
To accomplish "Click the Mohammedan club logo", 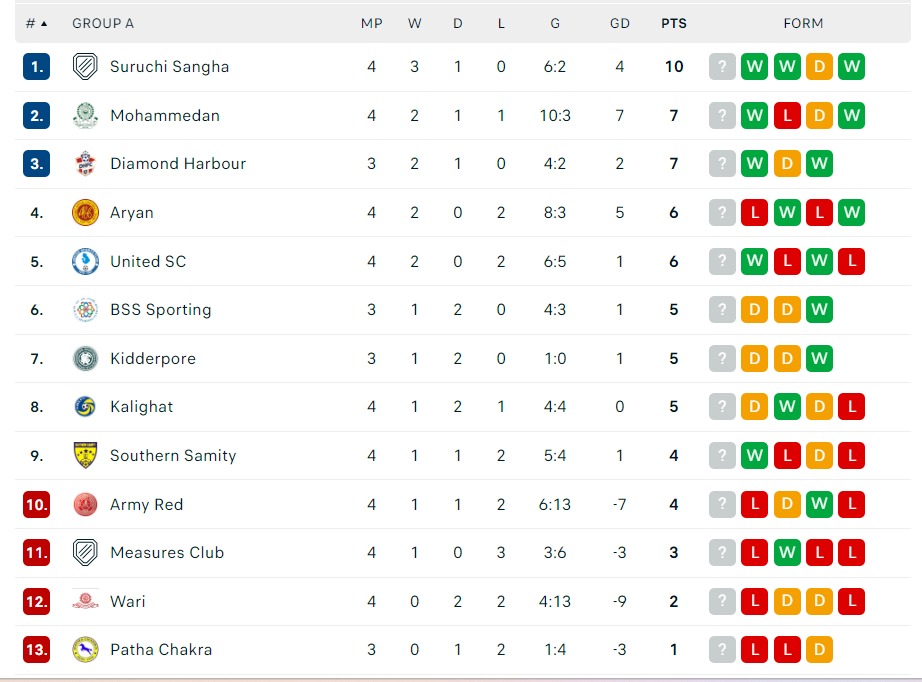I will point(85,116).
